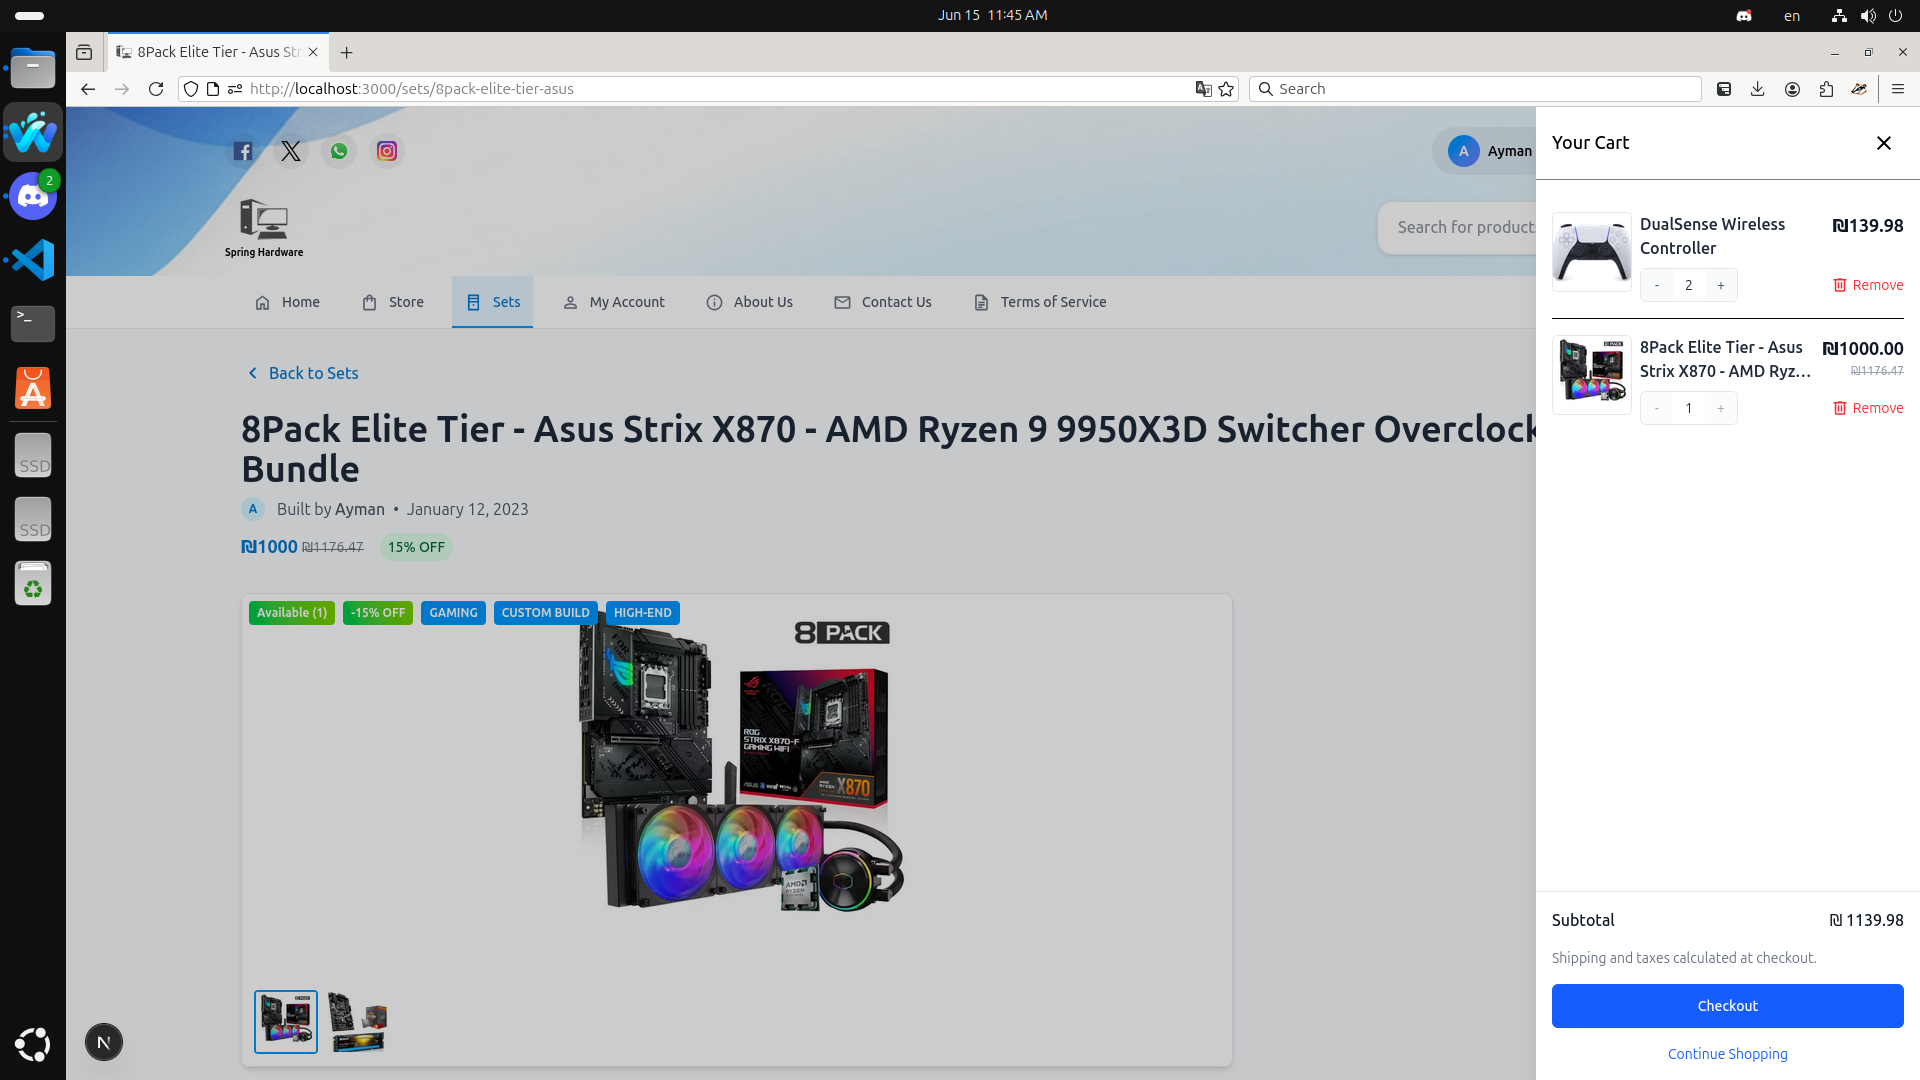1920x1080 pixels.
Task: Click the 8Pack bundle cart image
Action: coord(1592,375)
